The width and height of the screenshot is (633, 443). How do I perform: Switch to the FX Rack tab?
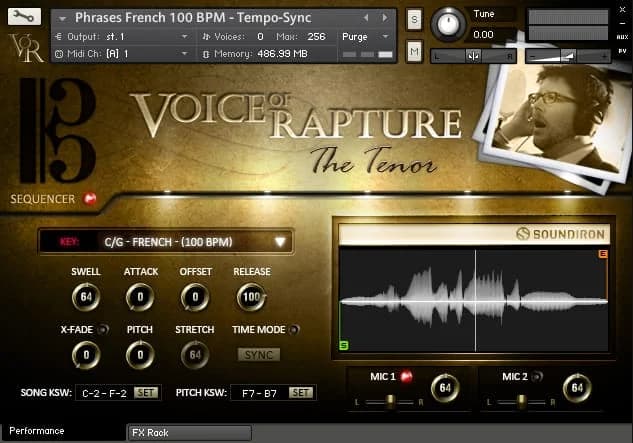point(190,433)
